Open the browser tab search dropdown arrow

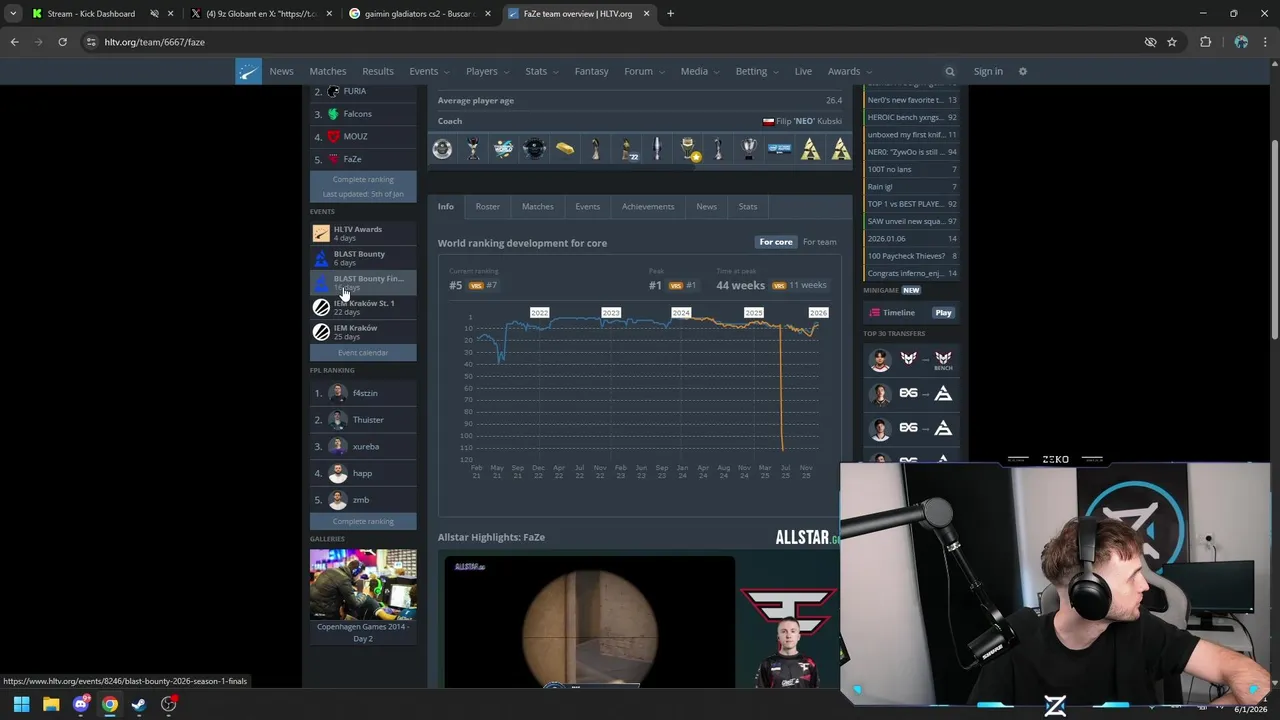pyautogui.click(x=12, y=14)
